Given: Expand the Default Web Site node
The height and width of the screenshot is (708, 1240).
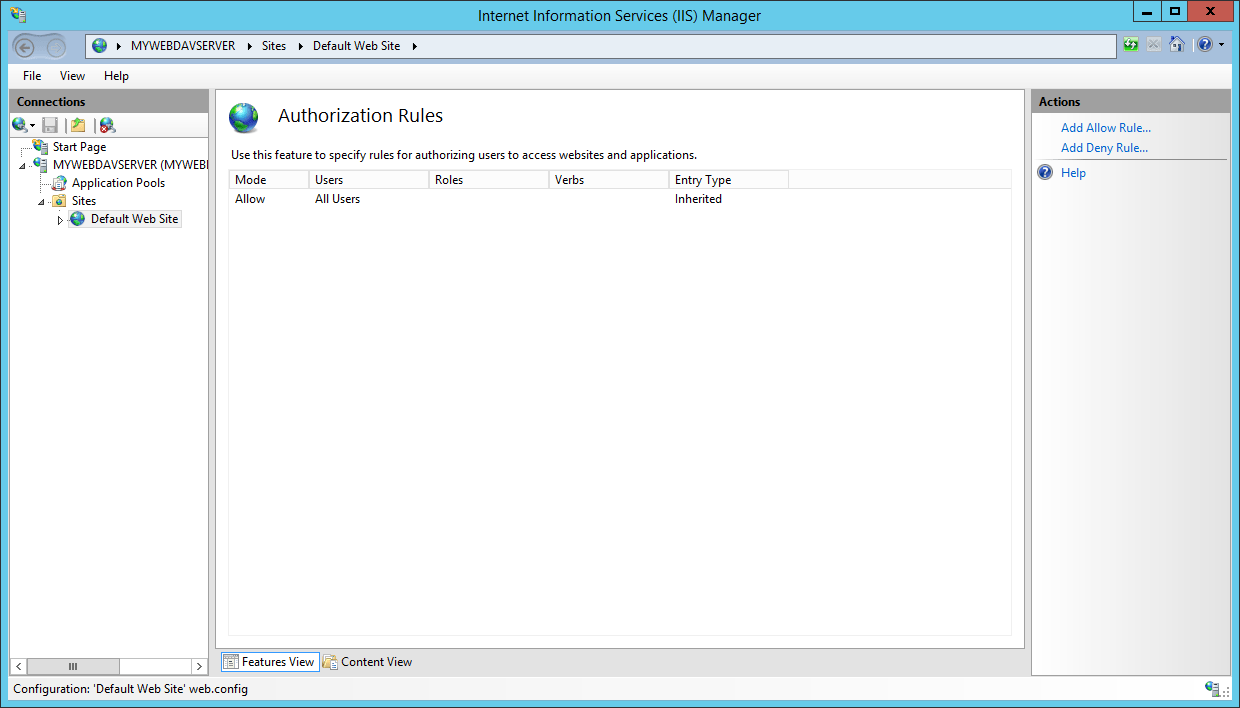Looking at the screenshot, I should click(x=60, y=220).
